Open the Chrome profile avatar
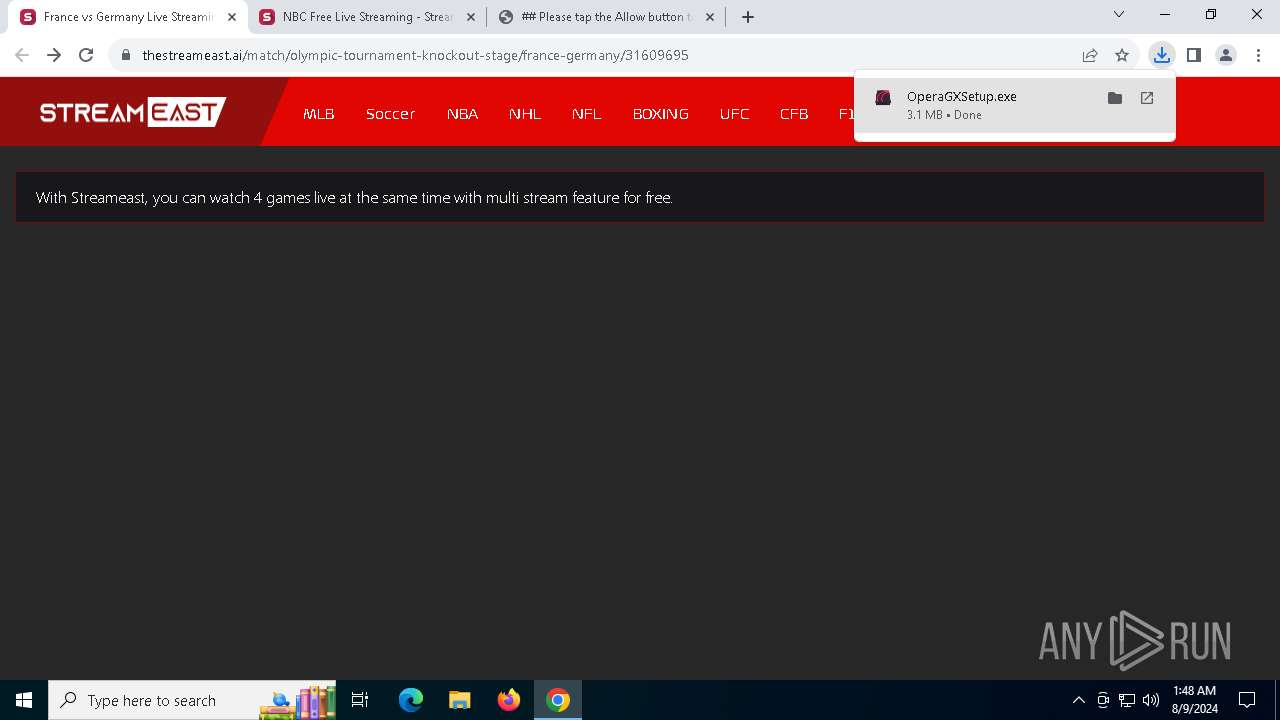 click(x=1226, y=55)
